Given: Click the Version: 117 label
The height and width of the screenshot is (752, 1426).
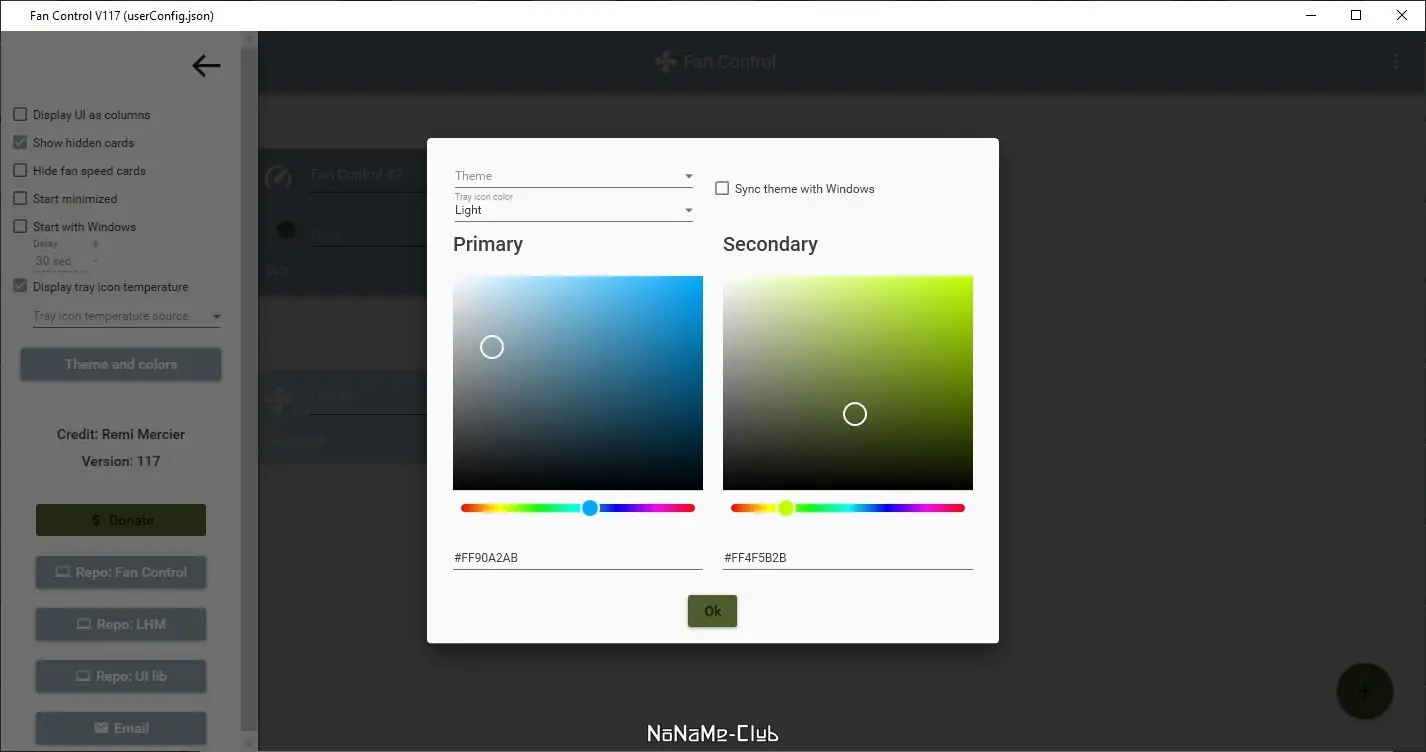Looking at the screenshot, I should pyautogui.click(x=121, y=461).
